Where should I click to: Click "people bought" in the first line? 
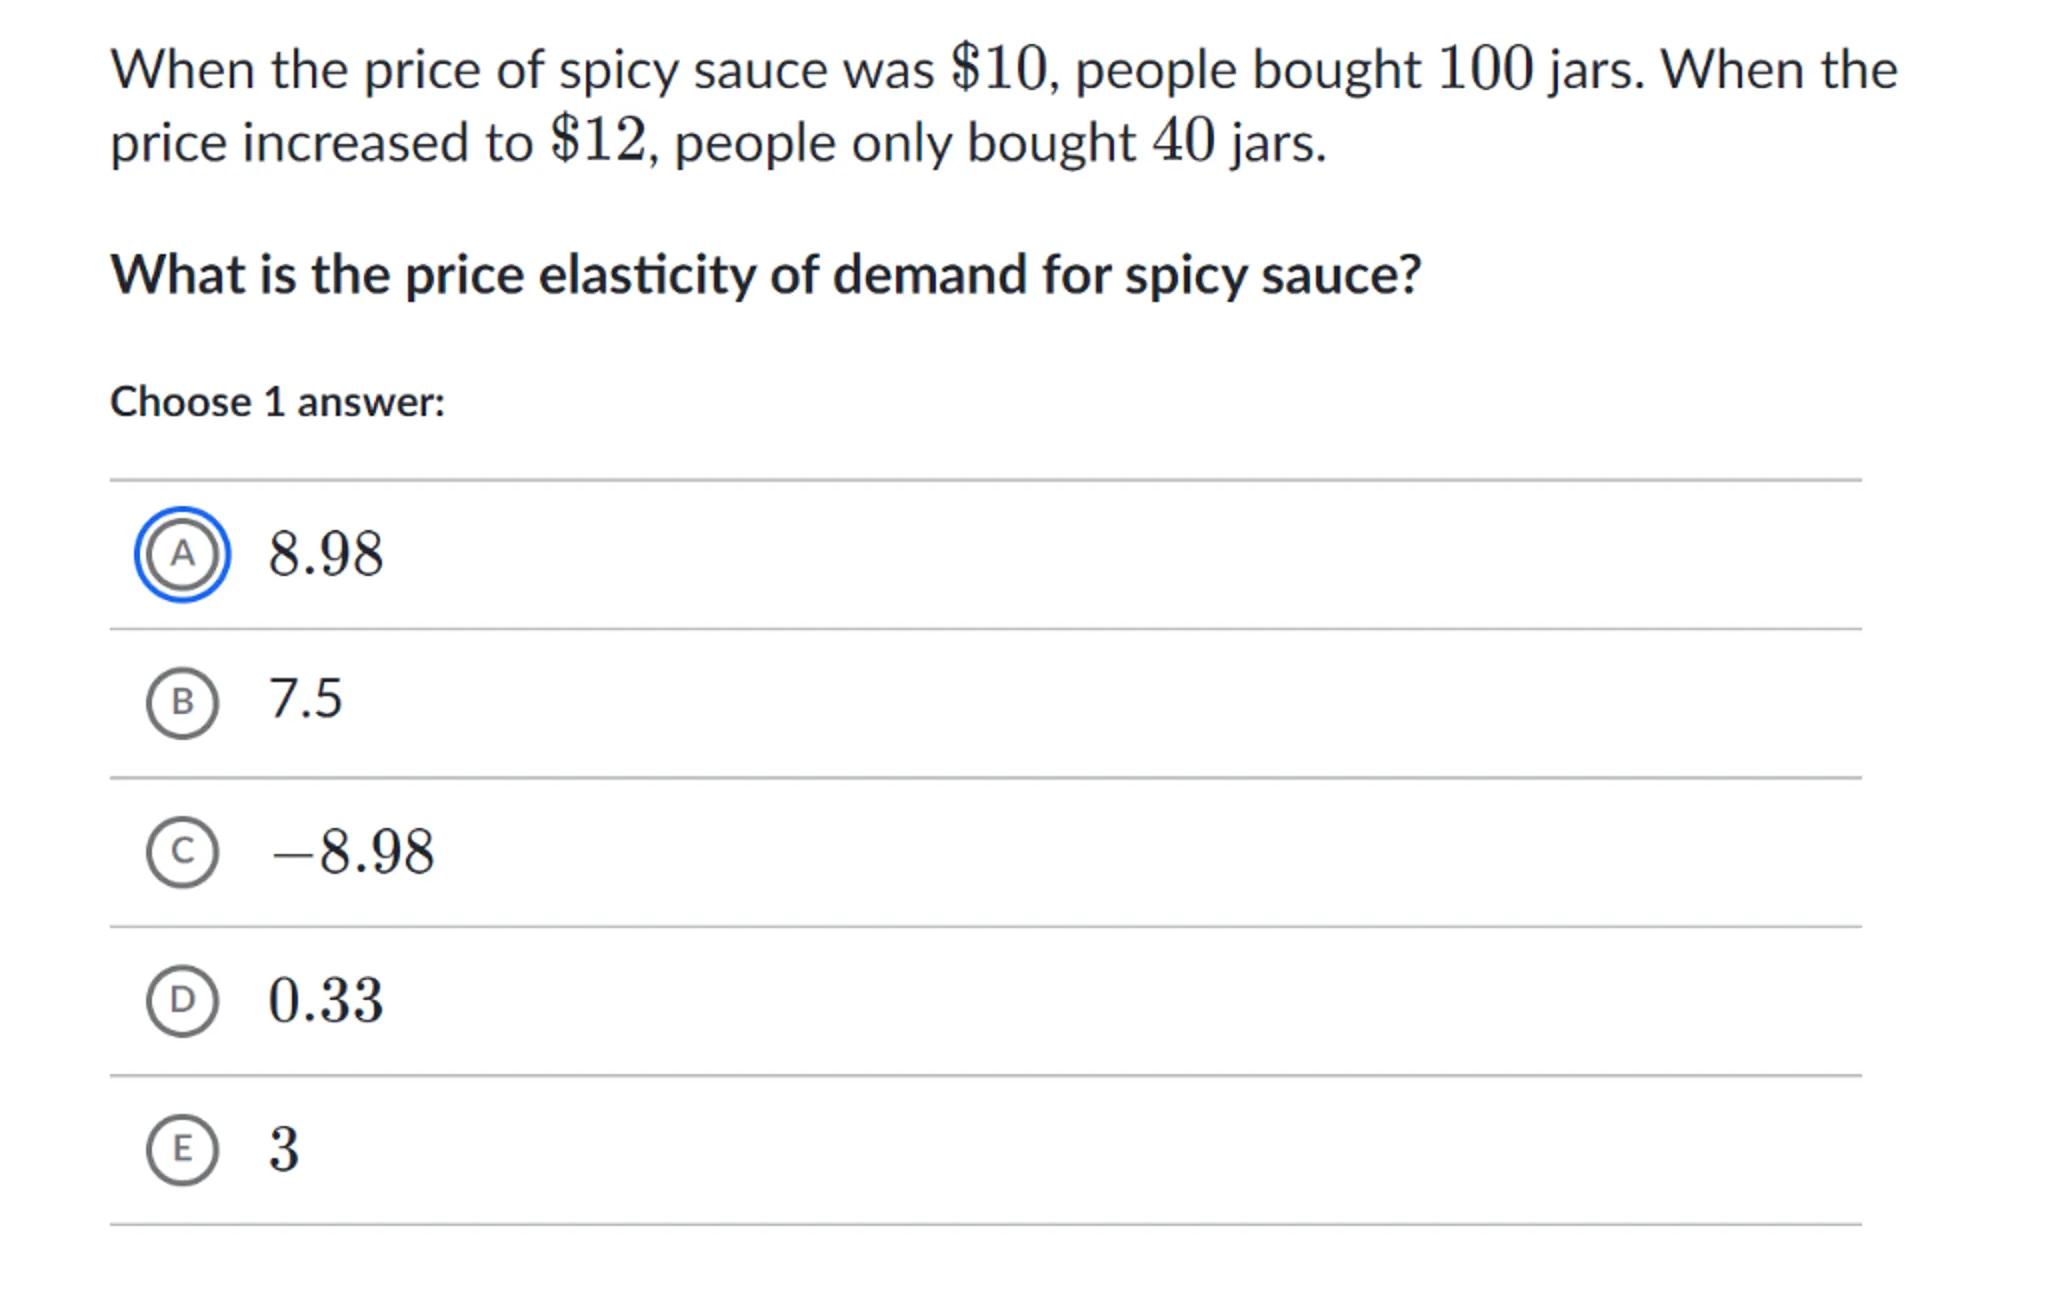[x=1247, y=71]
